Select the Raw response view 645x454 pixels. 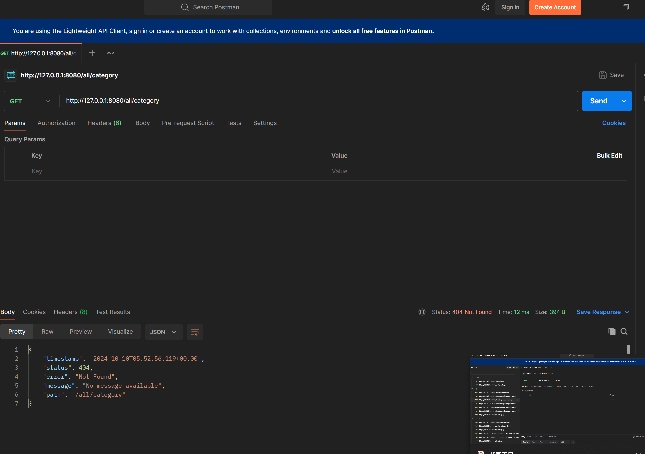pos(47,331)
